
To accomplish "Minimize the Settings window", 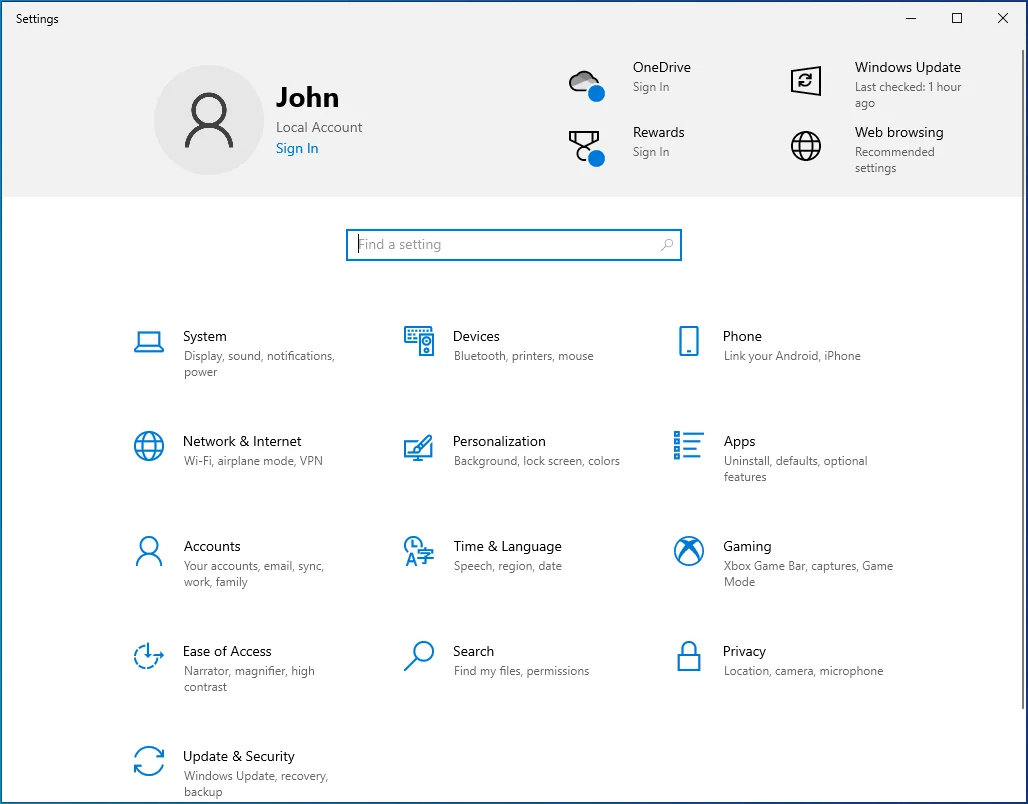I will click(x=911, y=18).
